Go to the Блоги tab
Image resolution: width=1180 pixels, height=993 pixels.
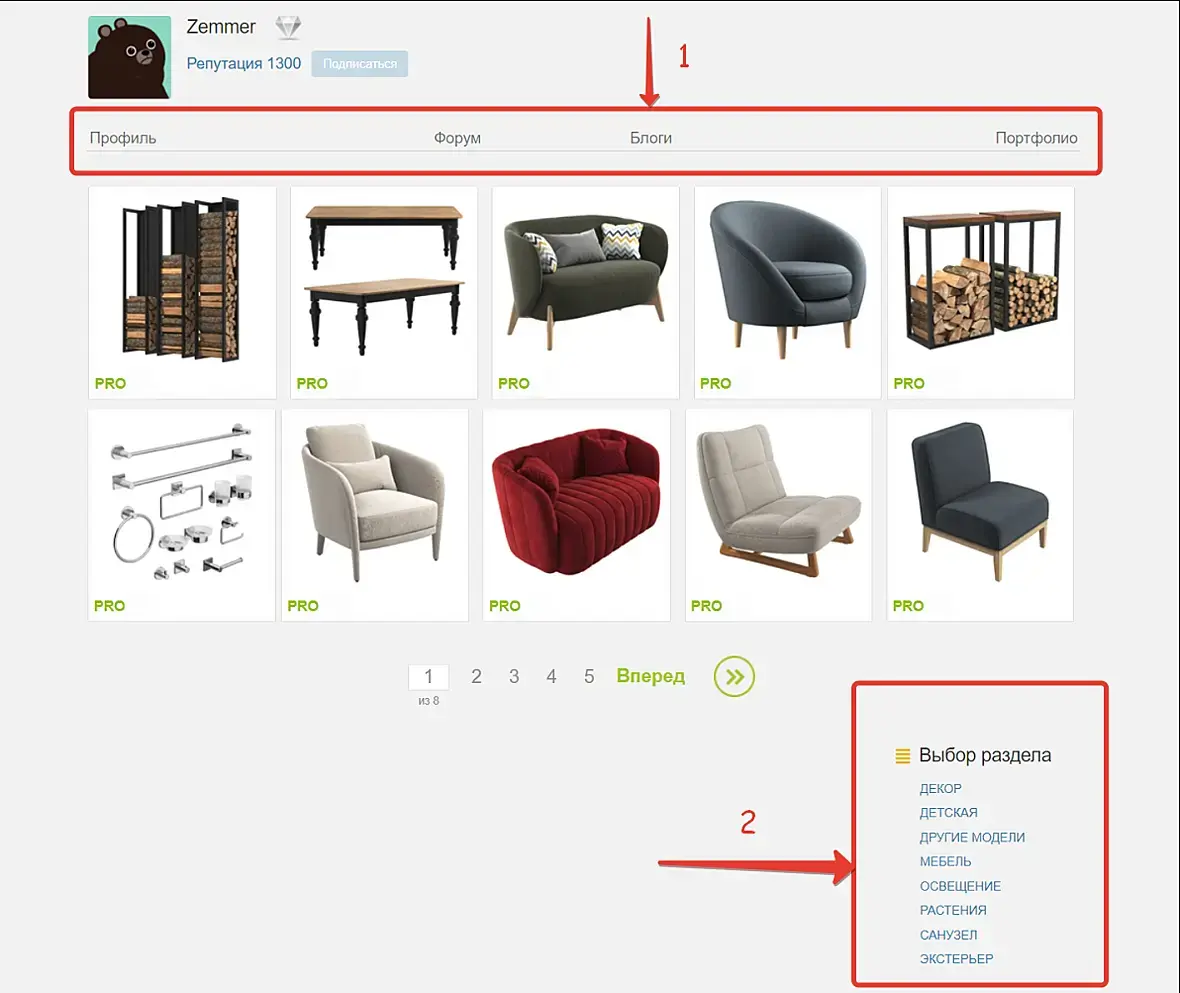651,138
